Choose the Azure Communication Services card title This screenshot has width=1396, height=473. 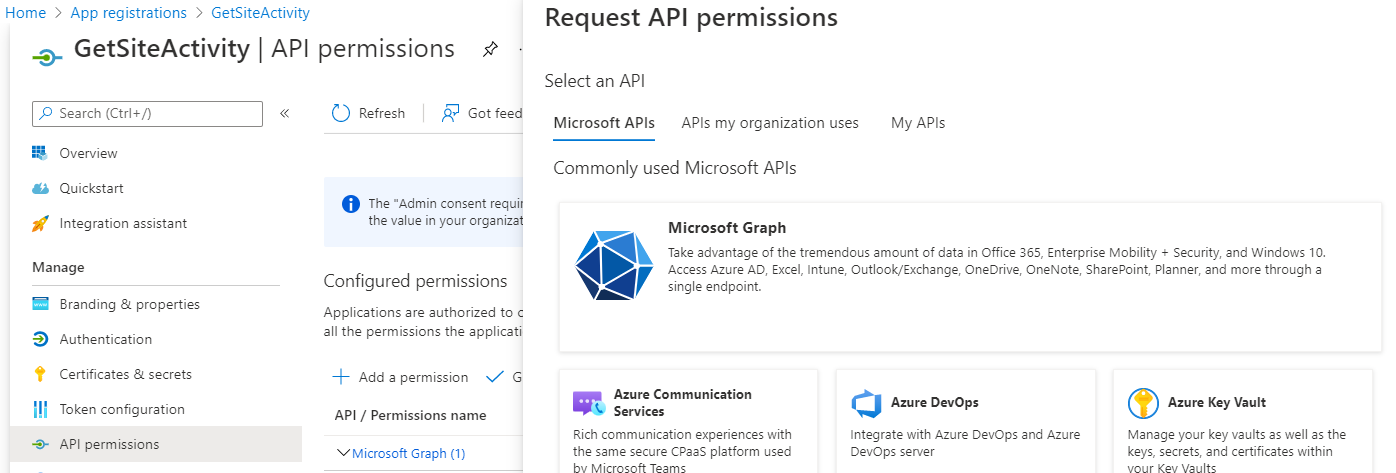tap(683, 403)
